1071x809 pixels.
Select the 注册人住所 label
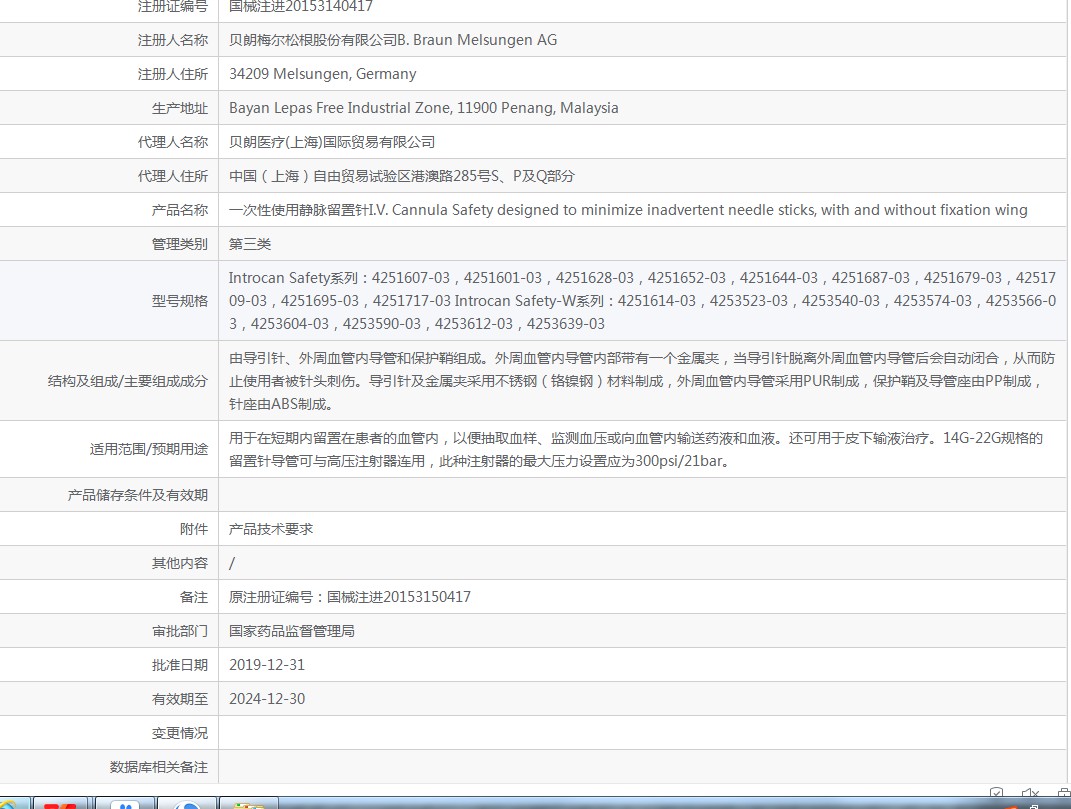[x=173, y=74]
